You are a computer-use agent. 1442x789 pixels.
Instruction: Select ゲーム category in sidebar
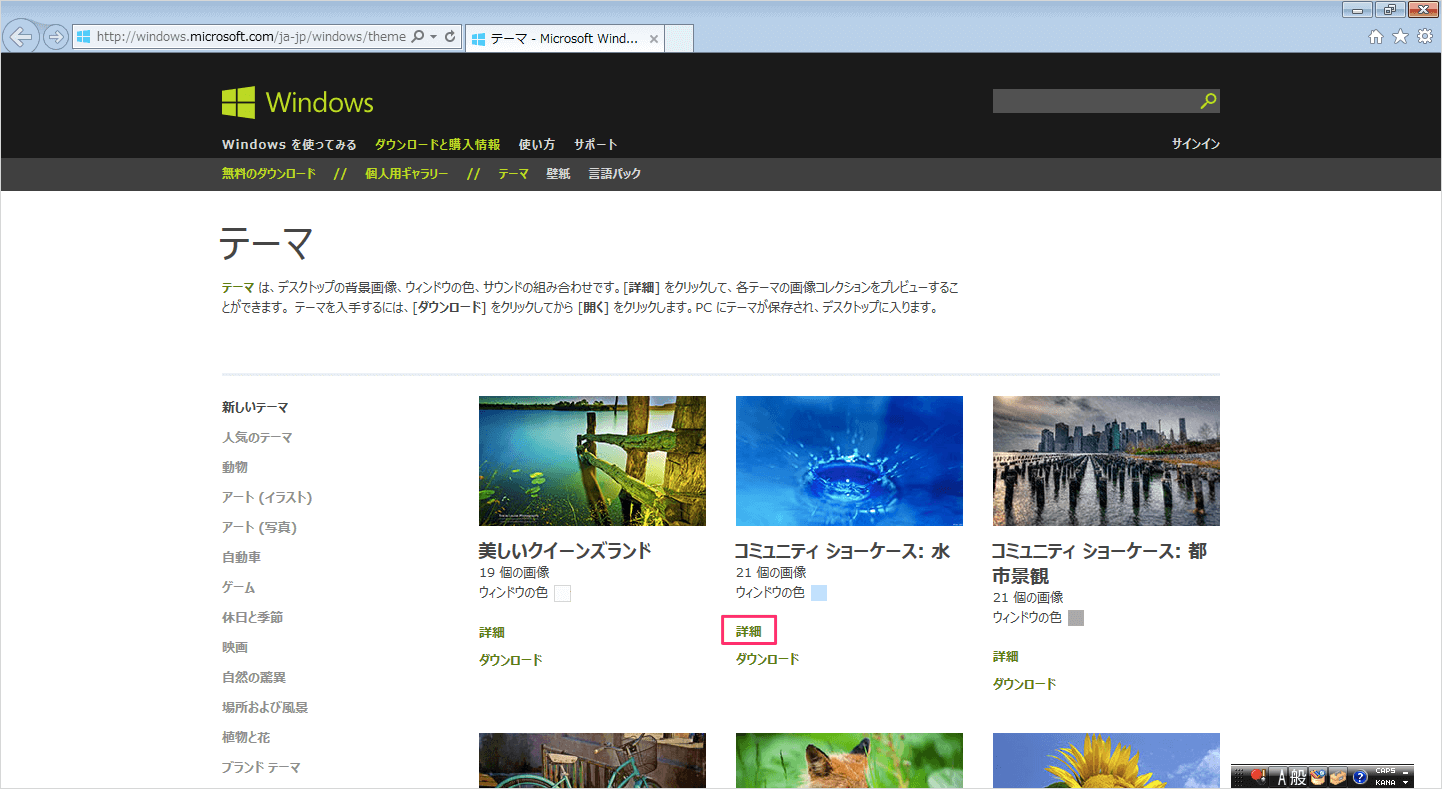(x=239, y=588)
